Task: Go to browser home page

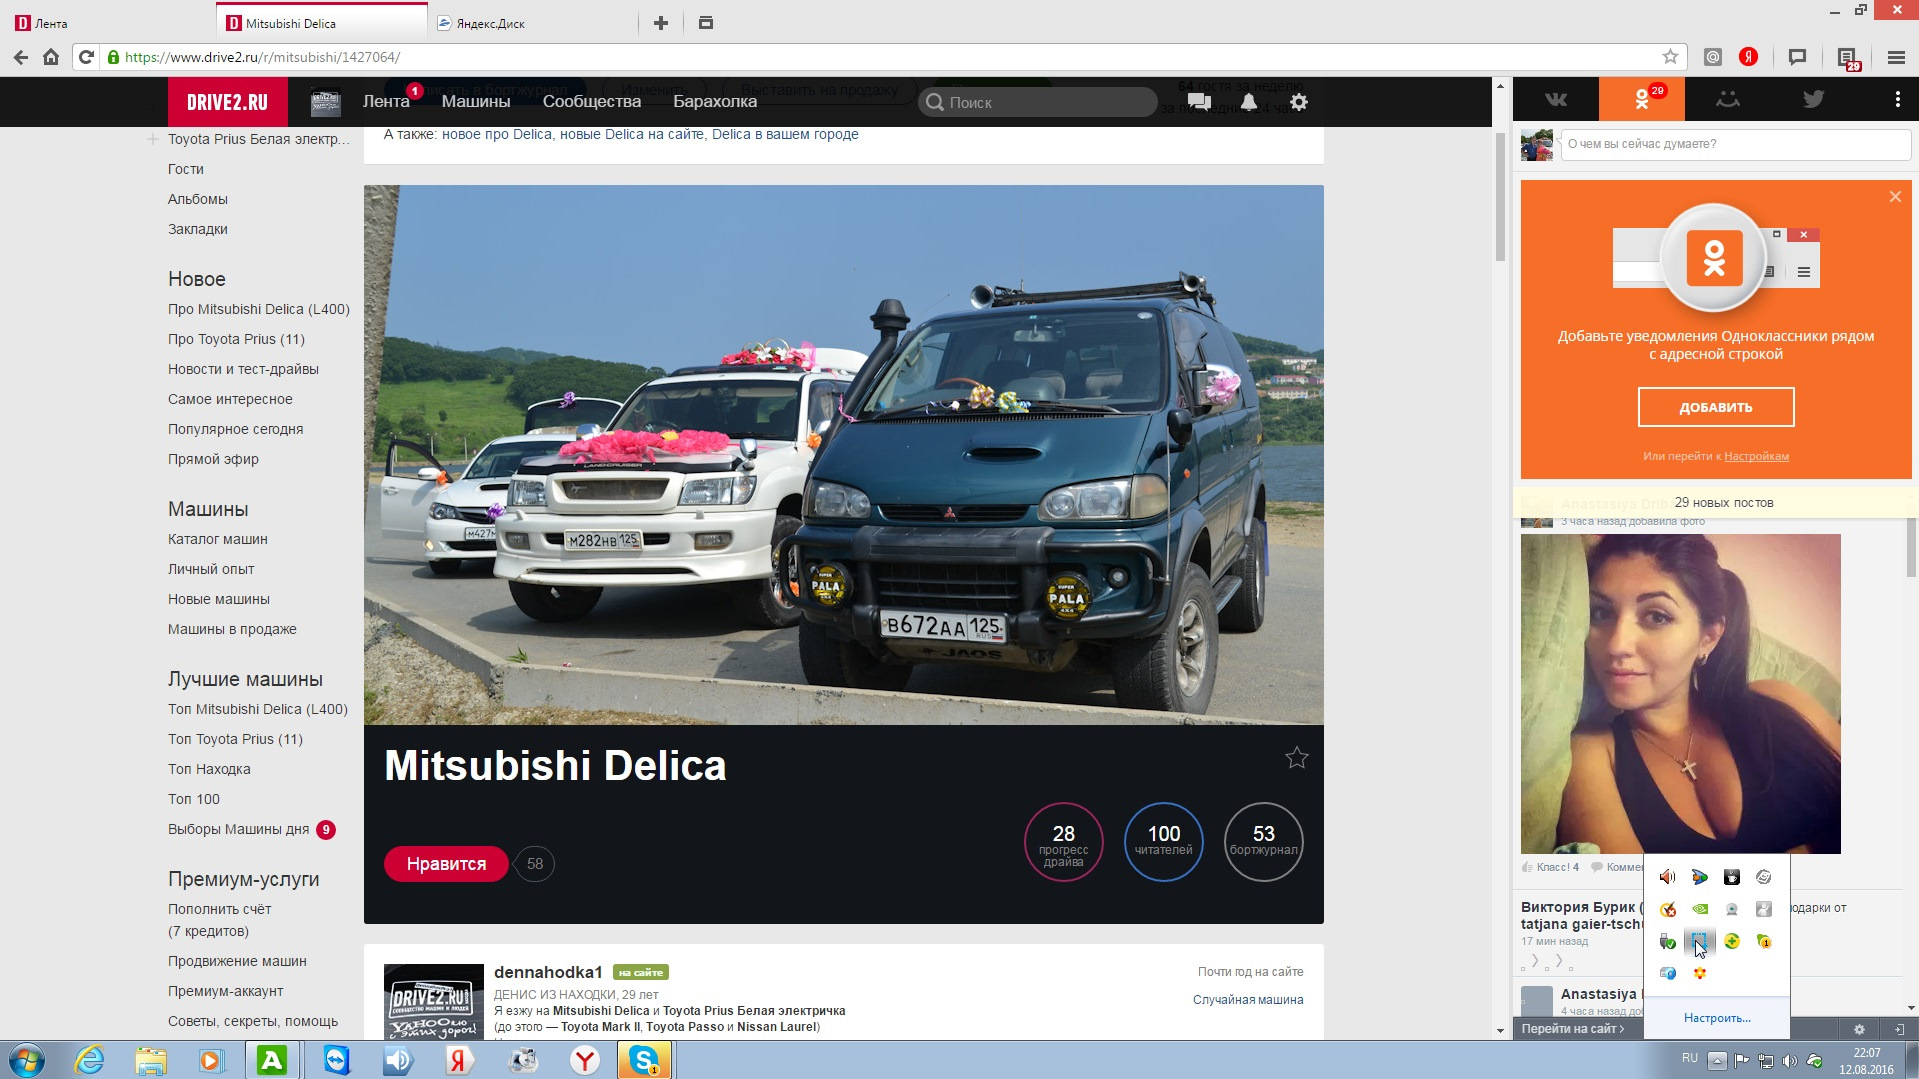Action: pos(51,57)
